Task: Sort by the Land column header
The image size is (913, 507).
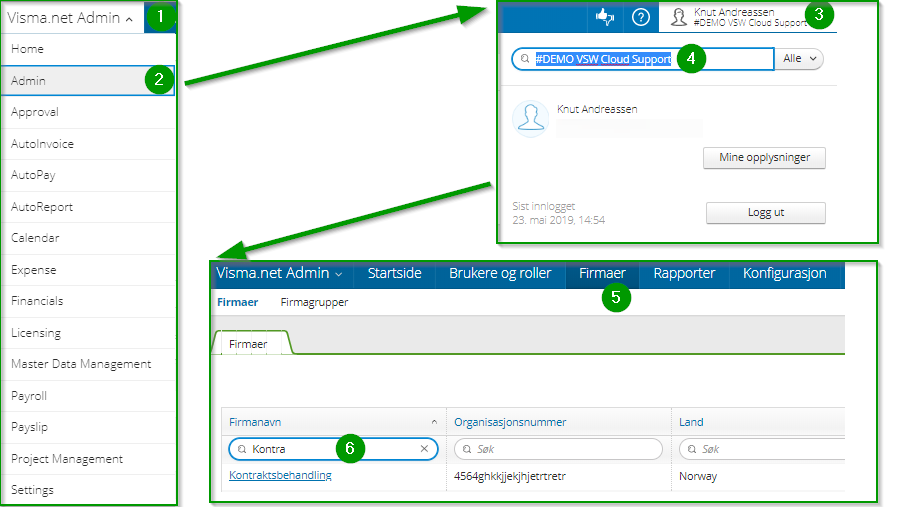Action: 691,422
